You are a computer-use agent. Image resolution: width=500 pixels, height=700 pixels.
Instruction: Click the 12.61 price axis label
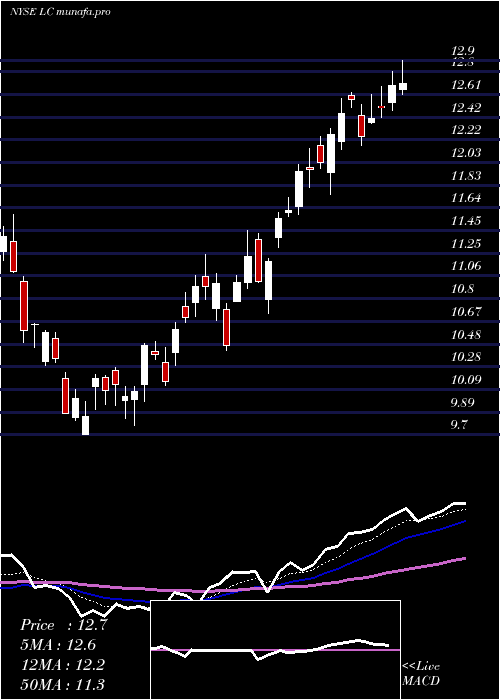(467, 85)
